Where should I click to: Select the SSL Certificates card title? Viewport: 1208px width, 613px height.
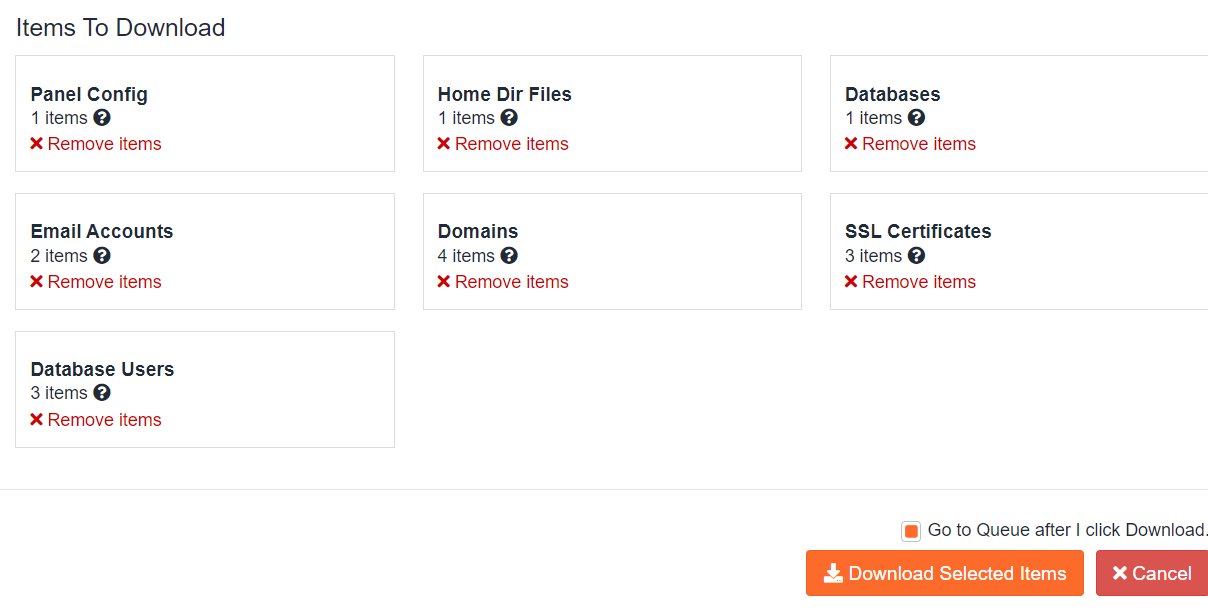click(918, 231)
